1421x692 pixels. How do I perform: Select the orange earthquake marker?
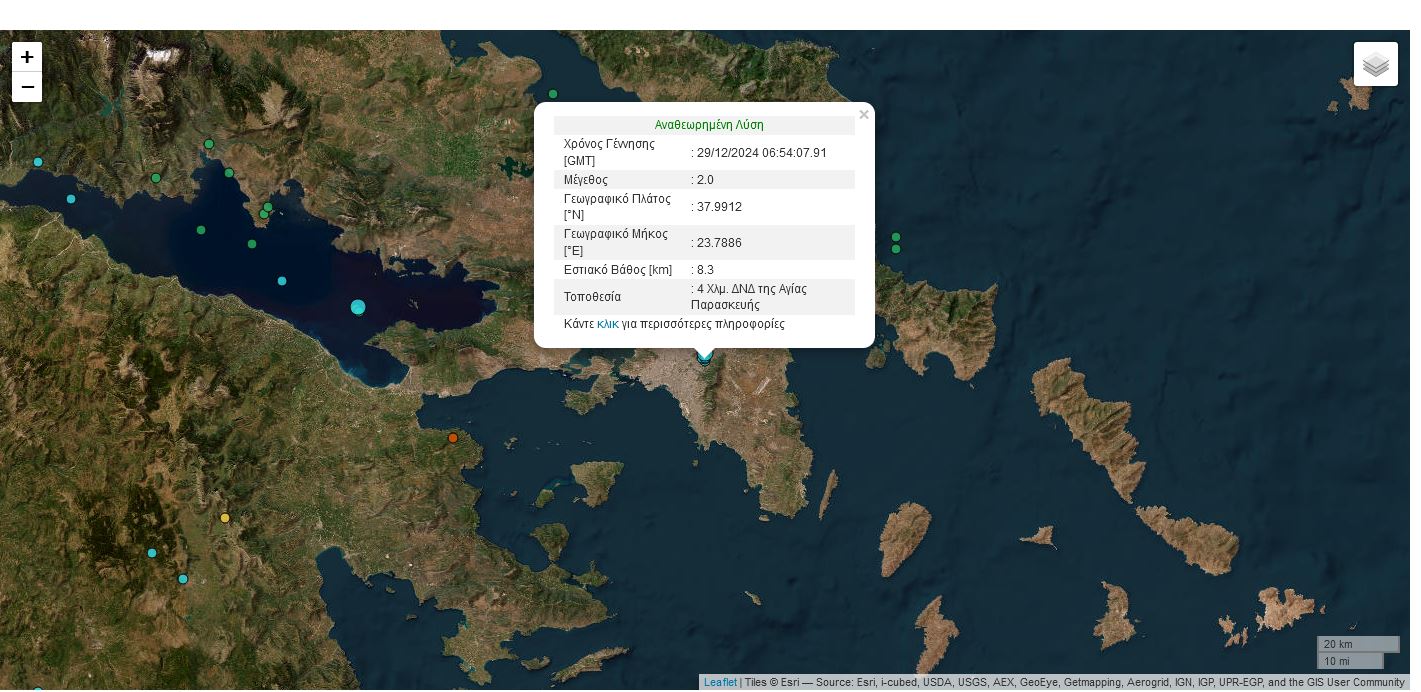tap(453, 438)
